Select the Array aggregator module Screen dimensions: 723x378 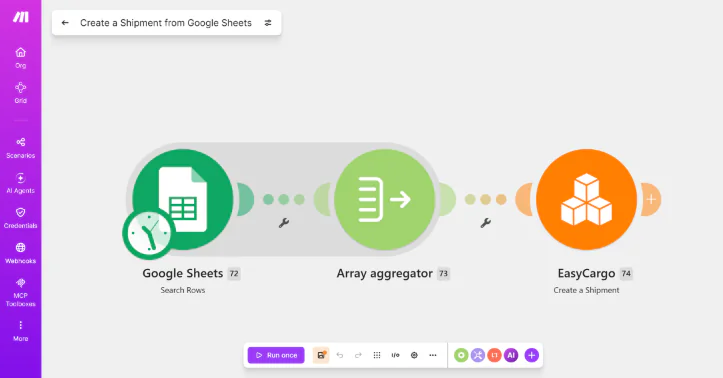(385, 199)
